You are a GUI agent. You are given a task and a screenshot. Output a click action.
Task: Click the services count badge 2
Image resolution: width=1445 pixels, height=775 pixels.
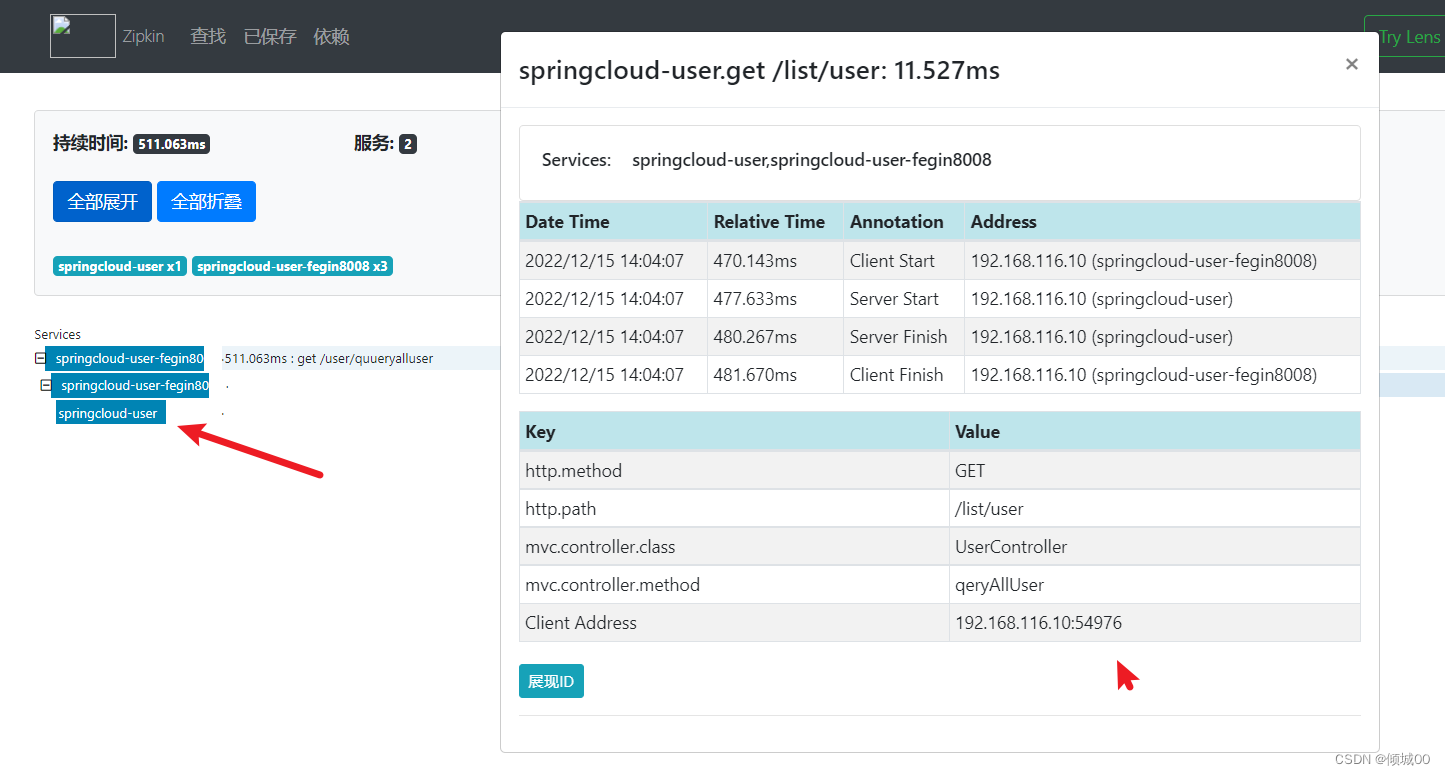tap(407, 144)
